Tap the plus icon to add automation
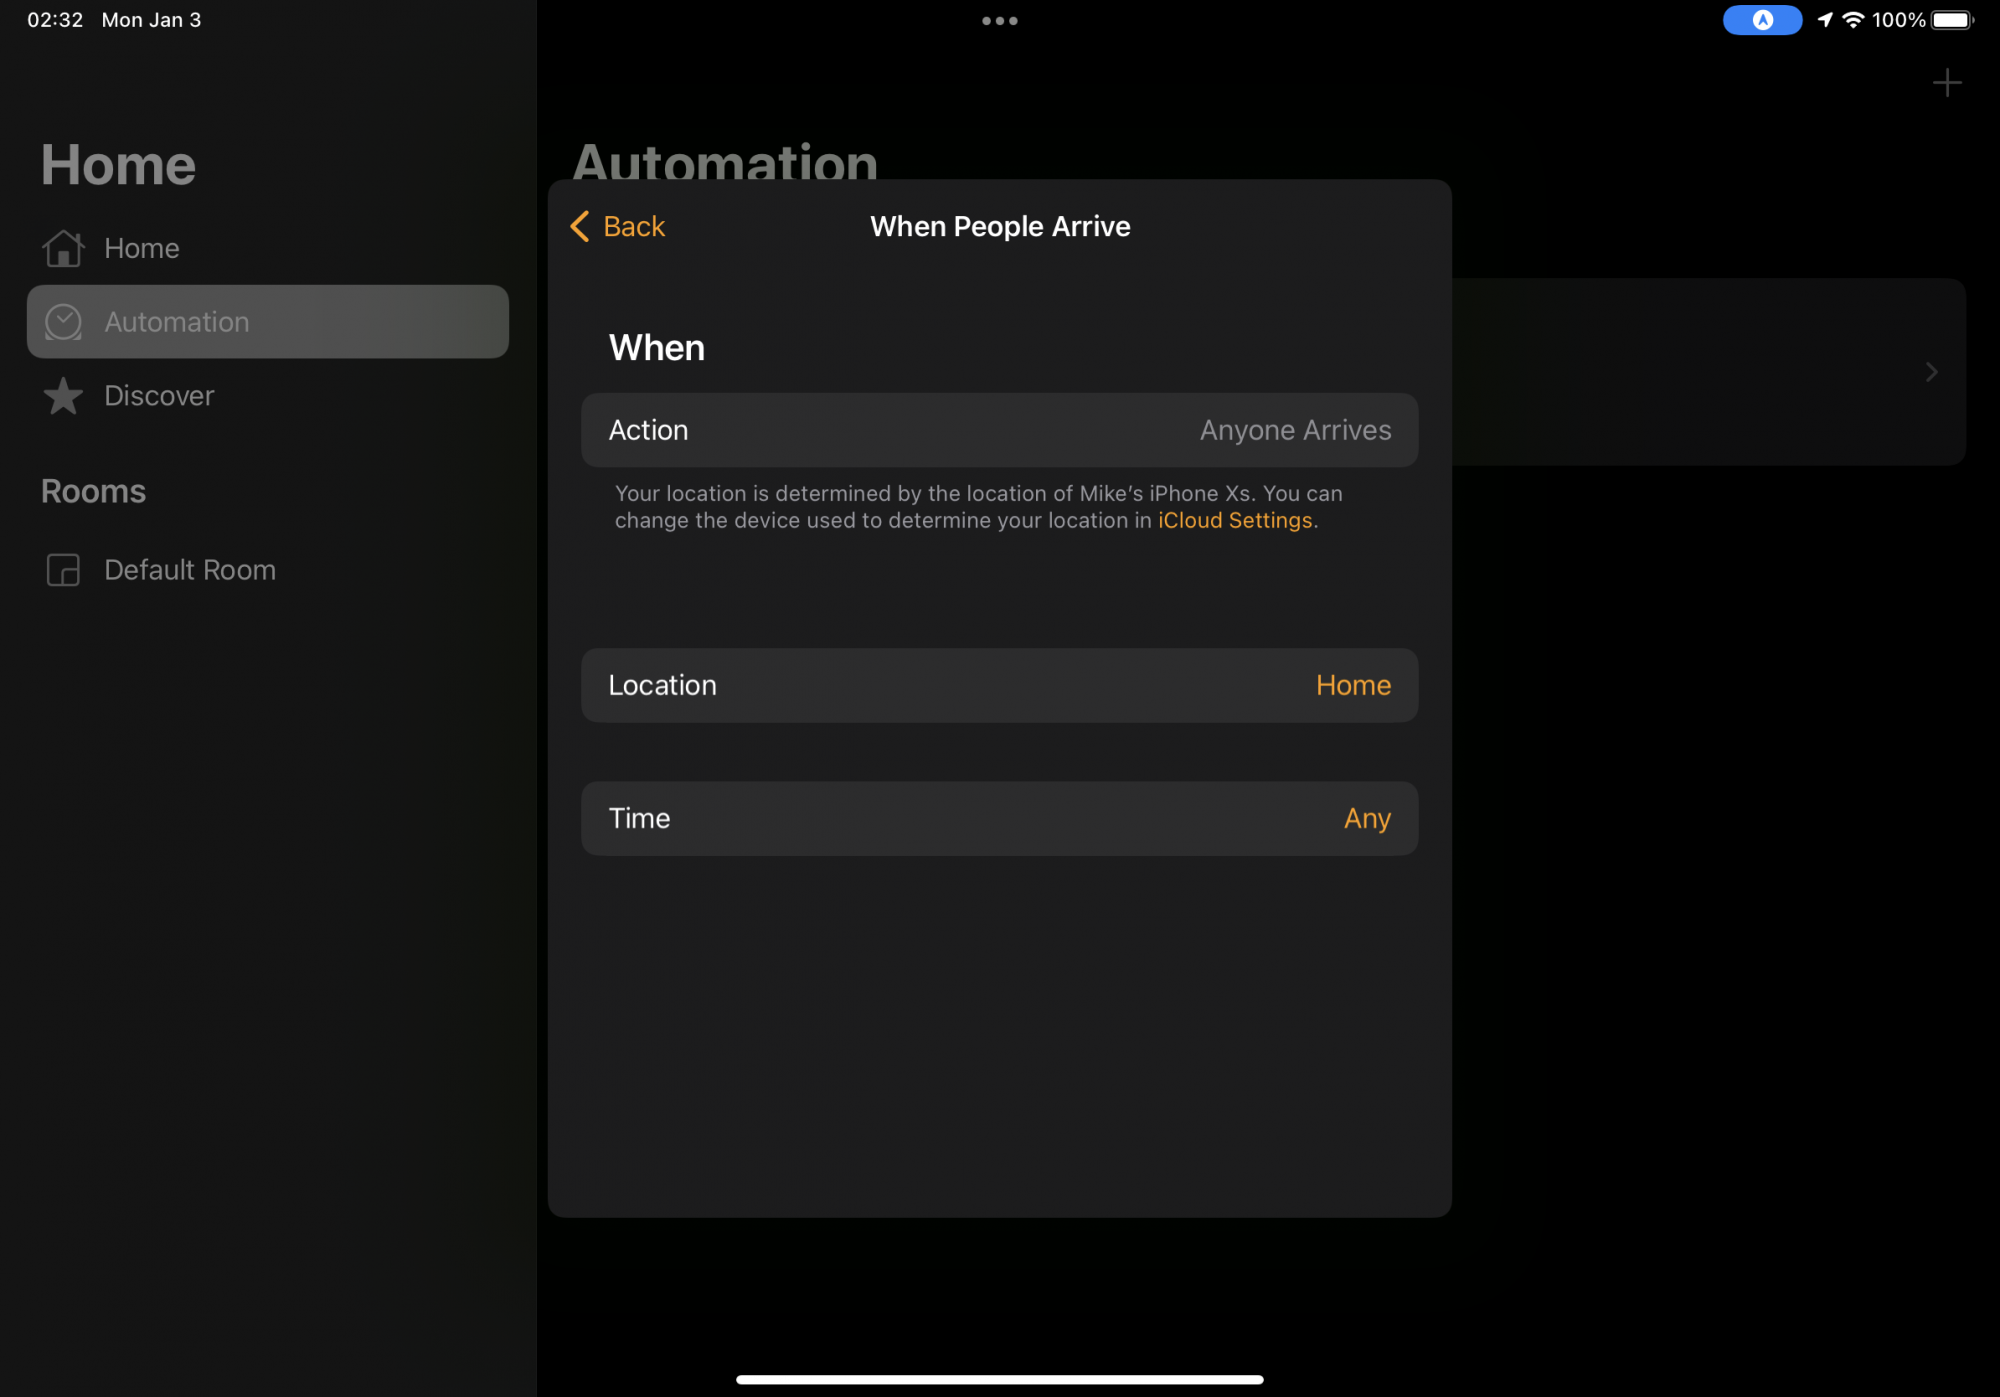The image size is (2000, 1397). 1946,83
